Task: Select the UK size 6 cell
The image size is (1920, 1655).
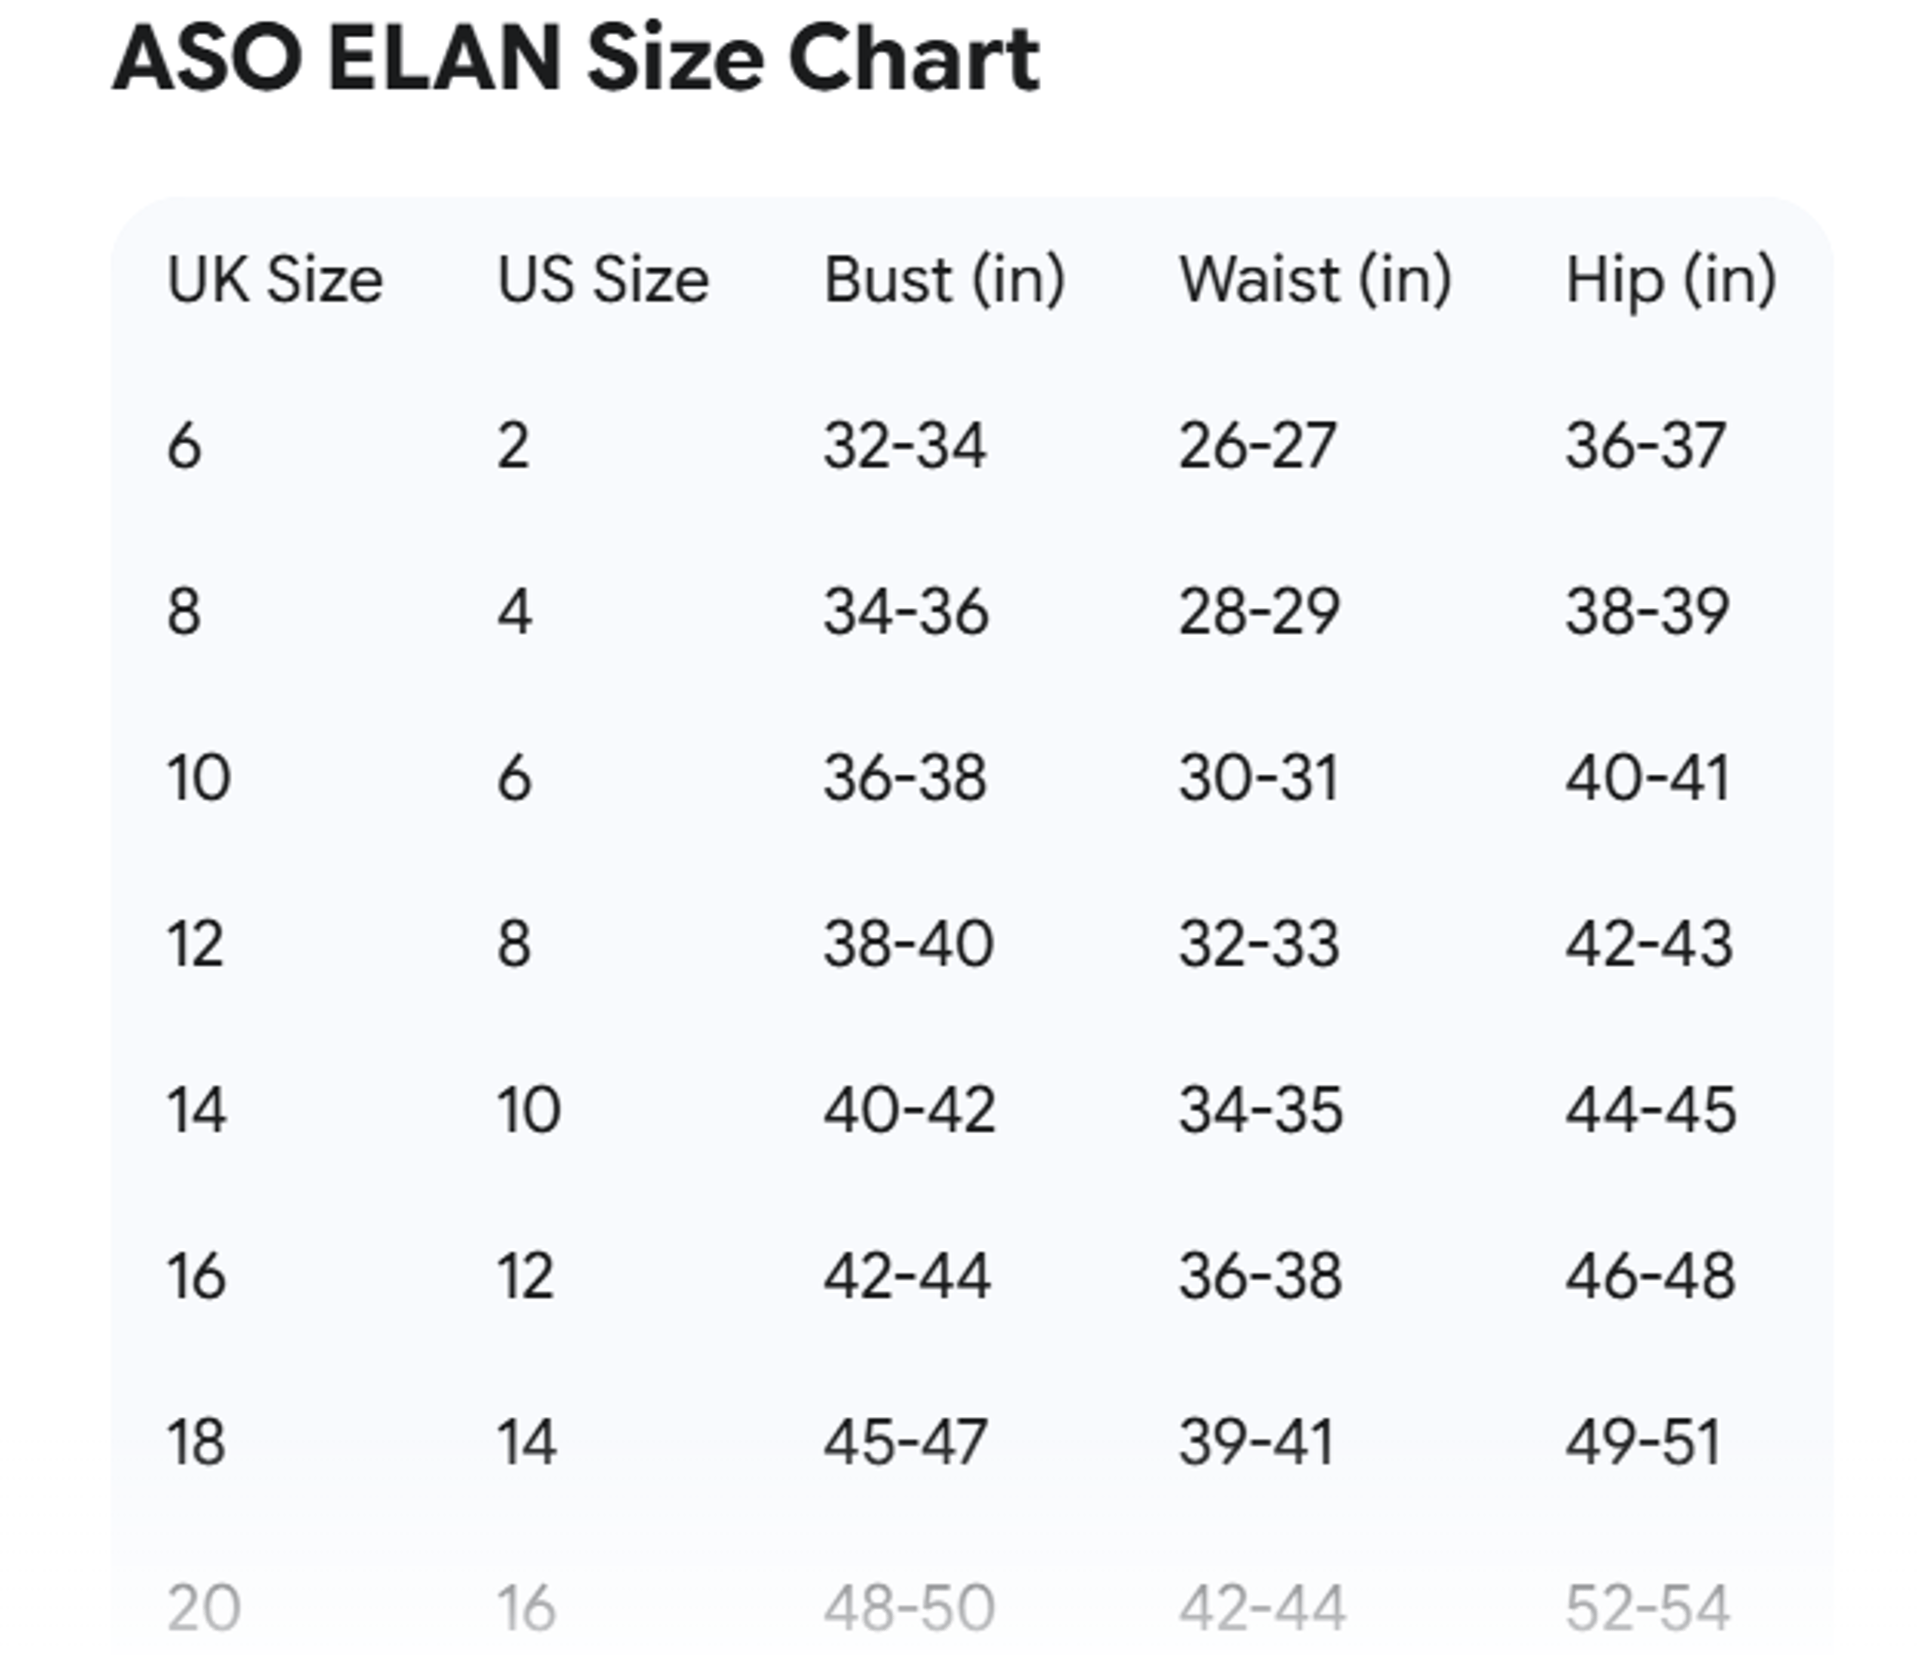Action: coord(184,445)
